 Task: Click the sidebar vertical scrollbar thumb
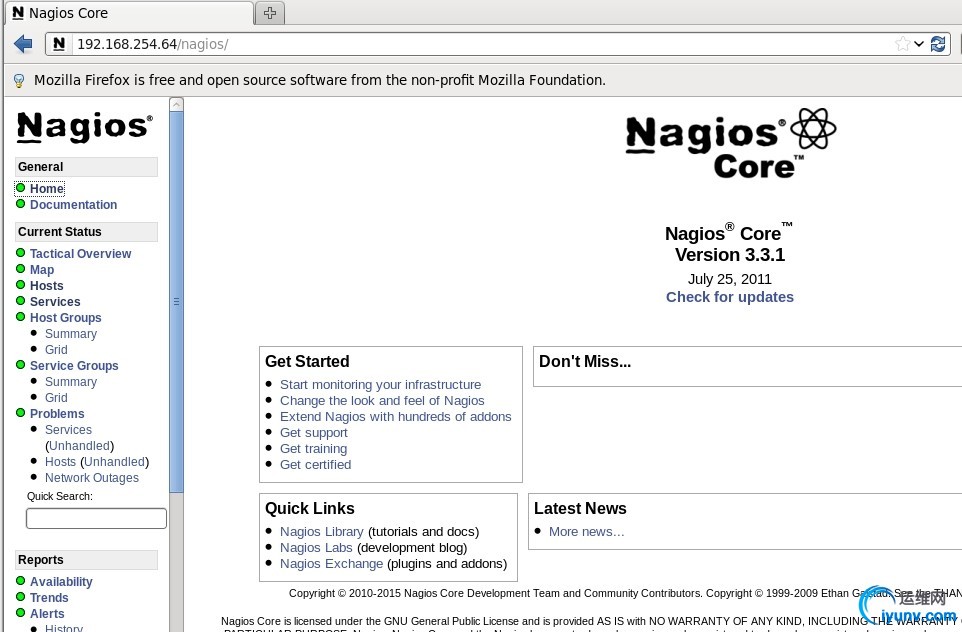[176, 302]
